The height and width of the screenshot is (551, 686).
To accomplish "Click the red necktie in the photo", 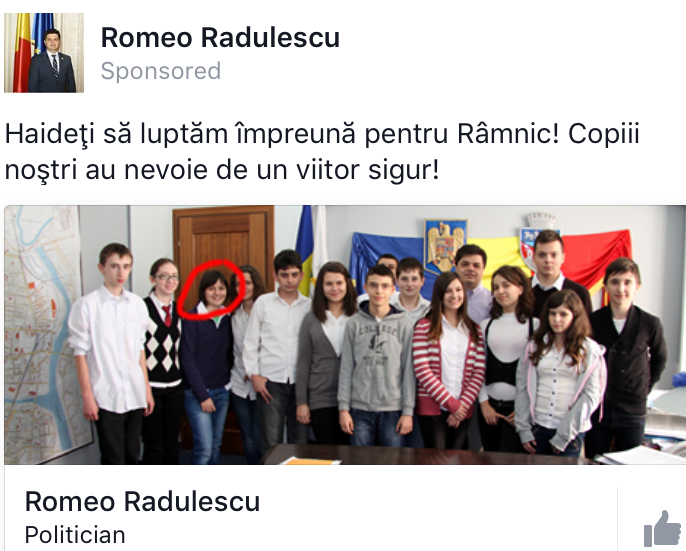I will pos(167,316).
